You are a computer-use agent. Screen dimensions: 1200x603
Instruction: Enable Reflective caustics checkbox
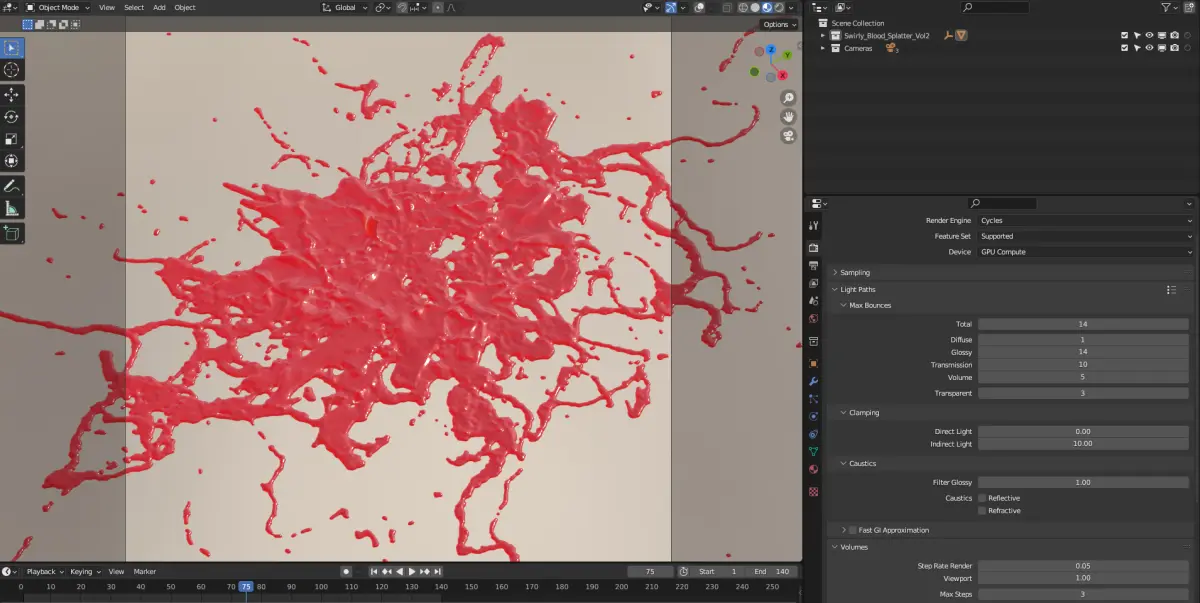[x=982, y=498]
